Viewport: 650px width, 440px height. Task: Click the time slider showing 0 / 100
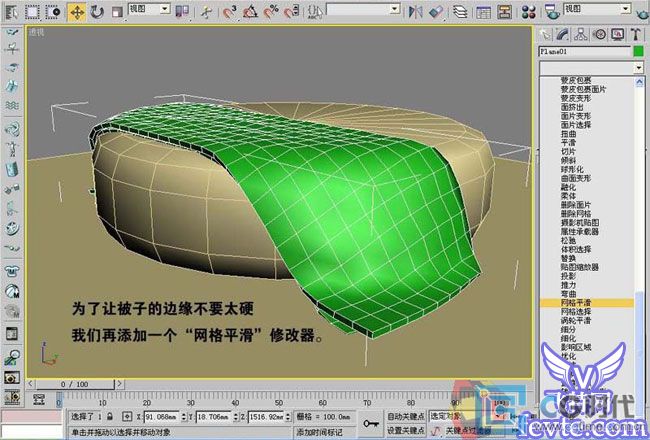74,384
